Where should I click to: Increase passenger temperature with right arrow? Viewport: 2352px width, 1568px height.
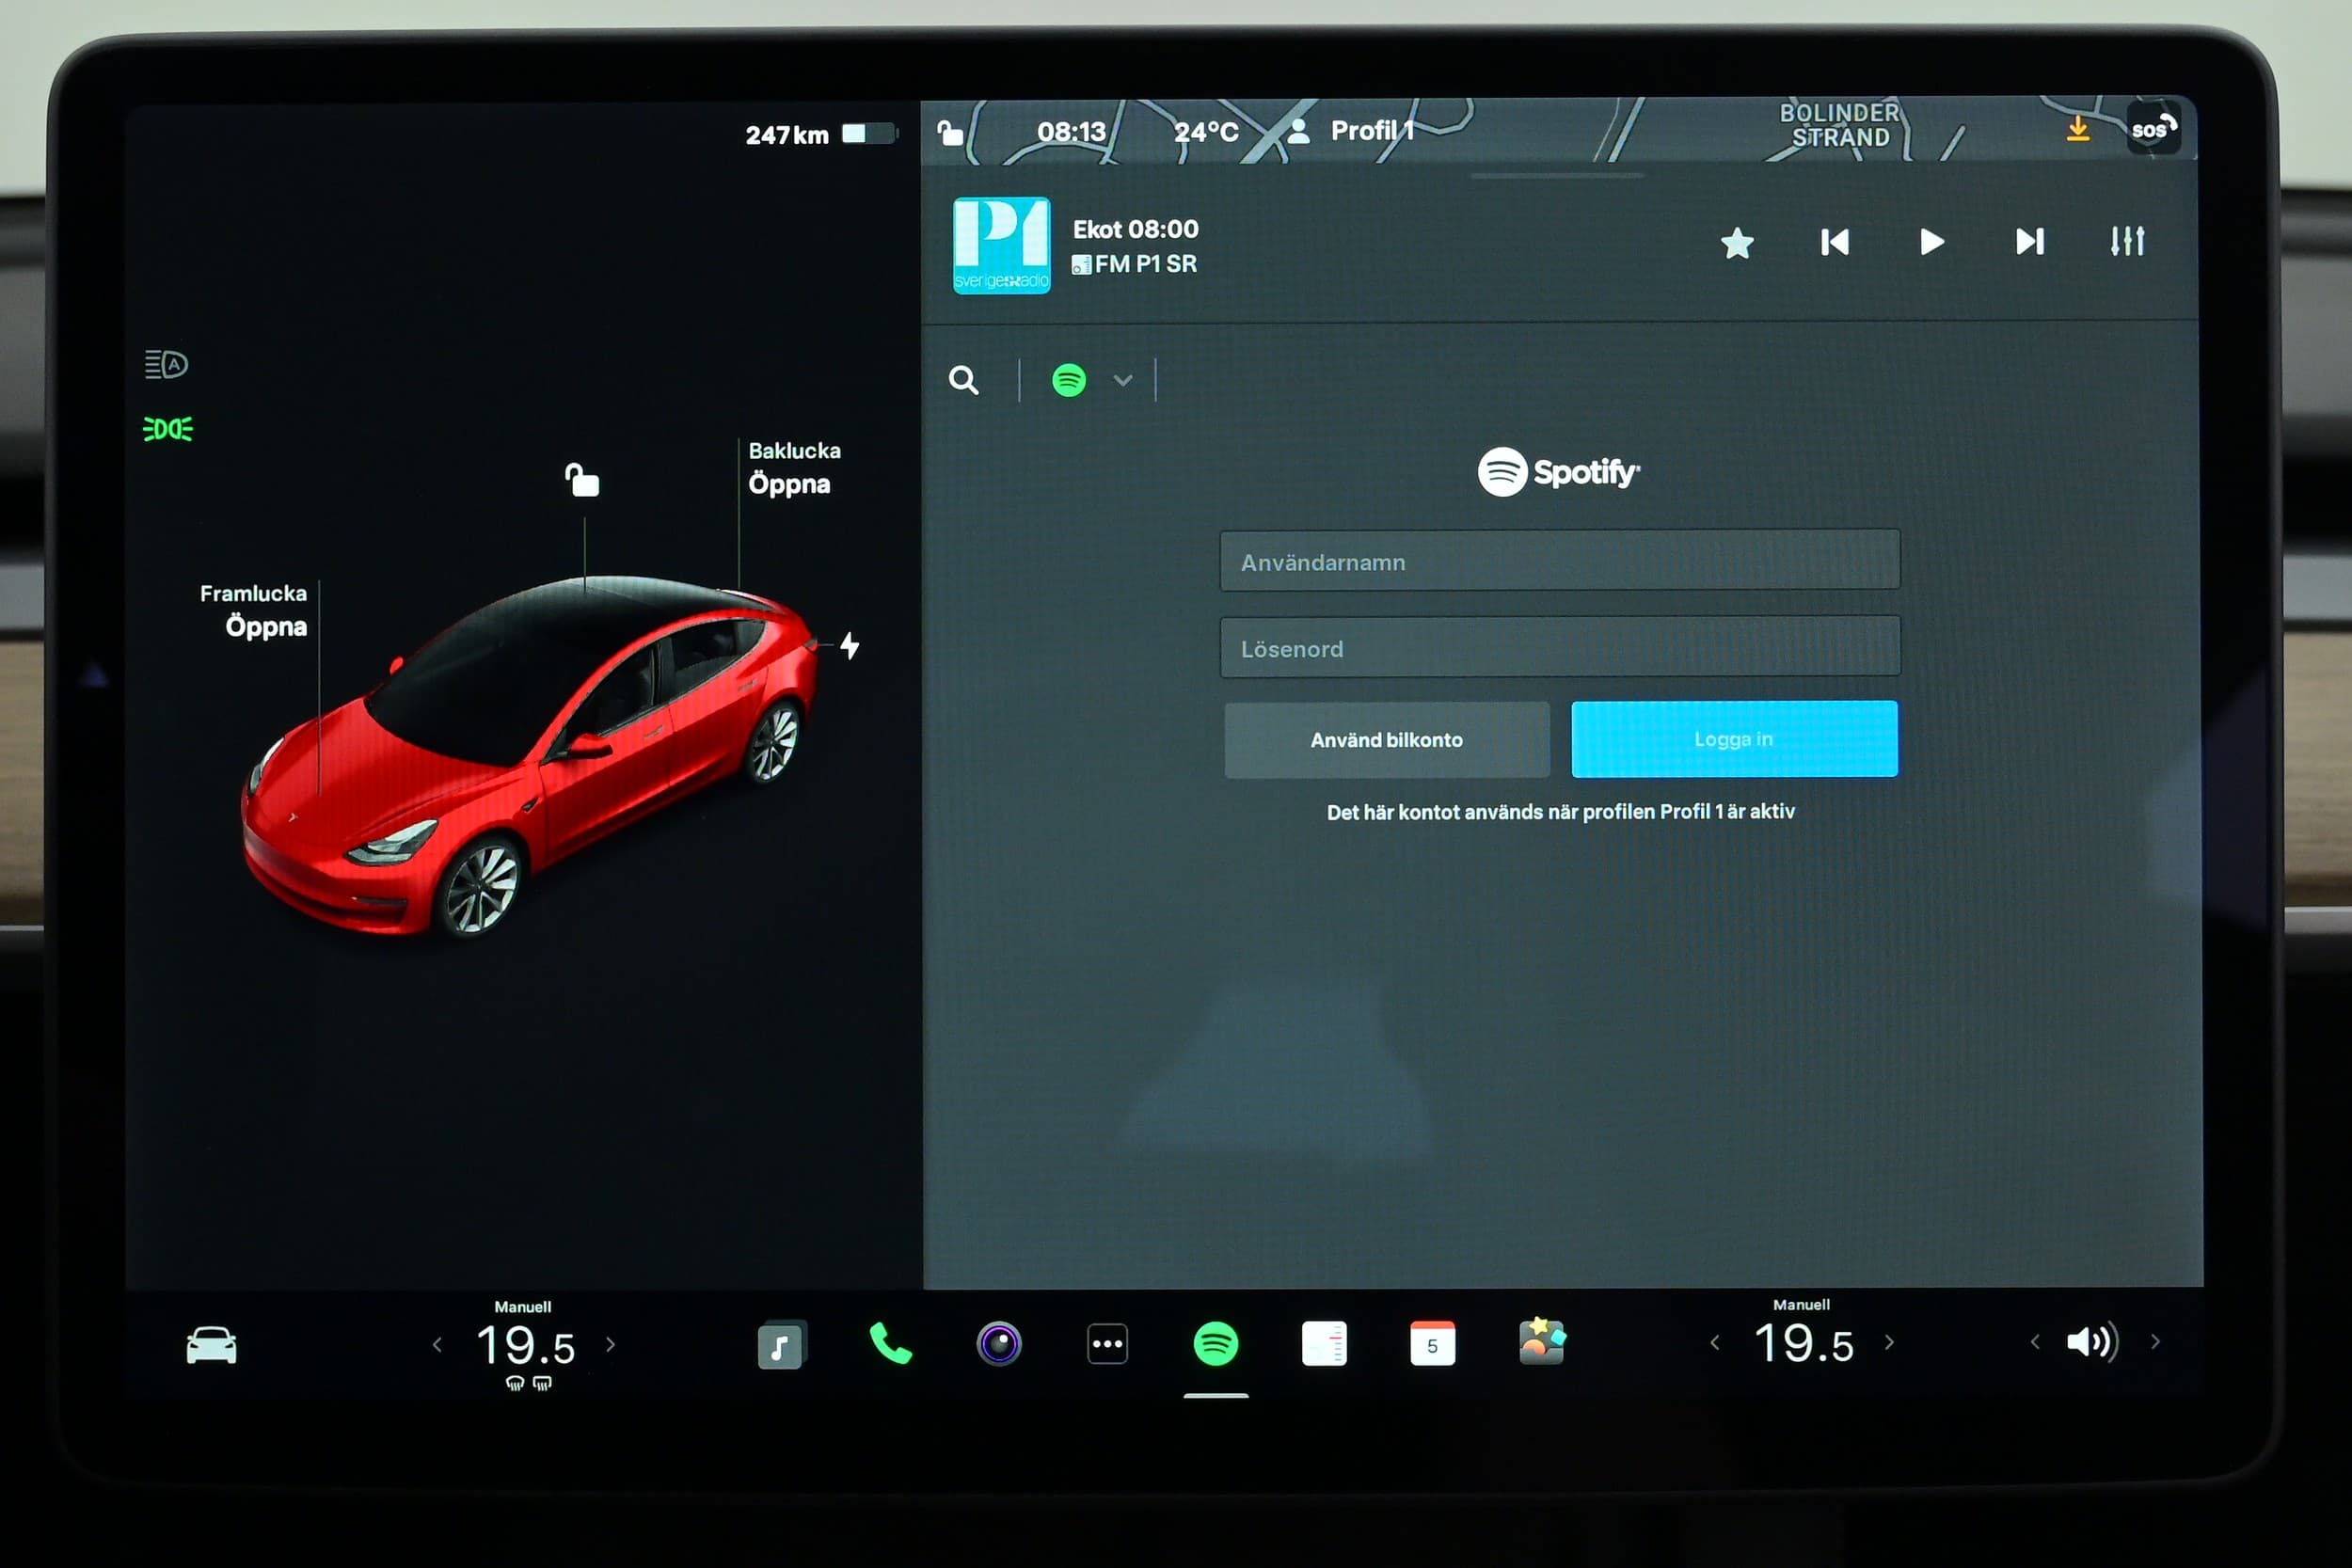[1889, 1343]
